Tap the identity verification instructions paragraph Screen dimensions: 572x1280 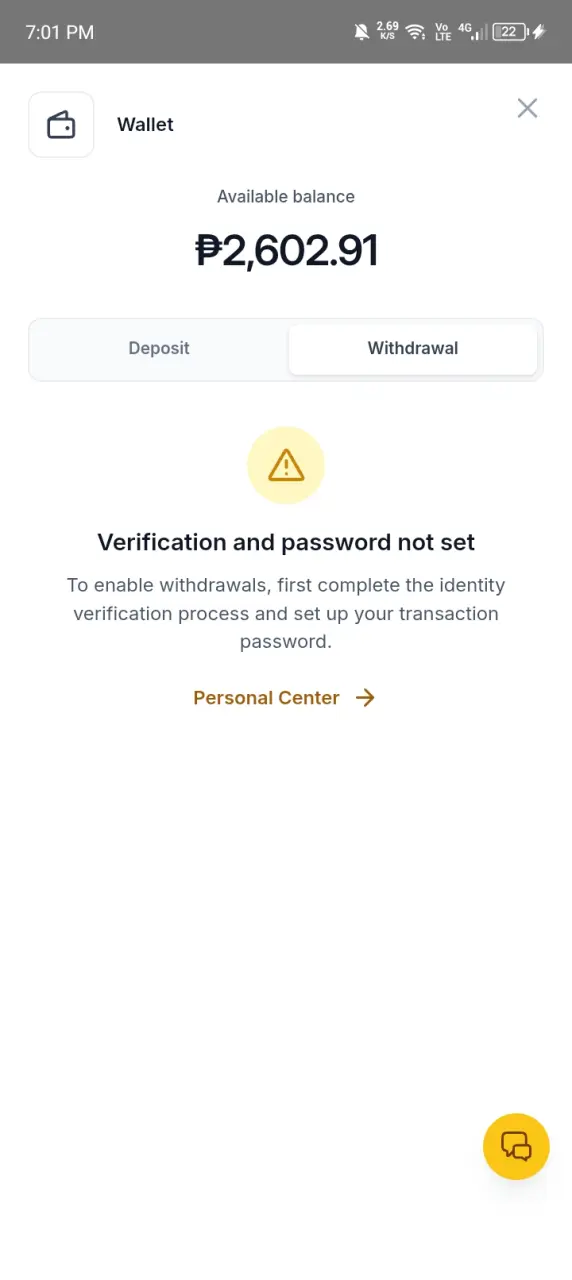(x=286, y=613)
